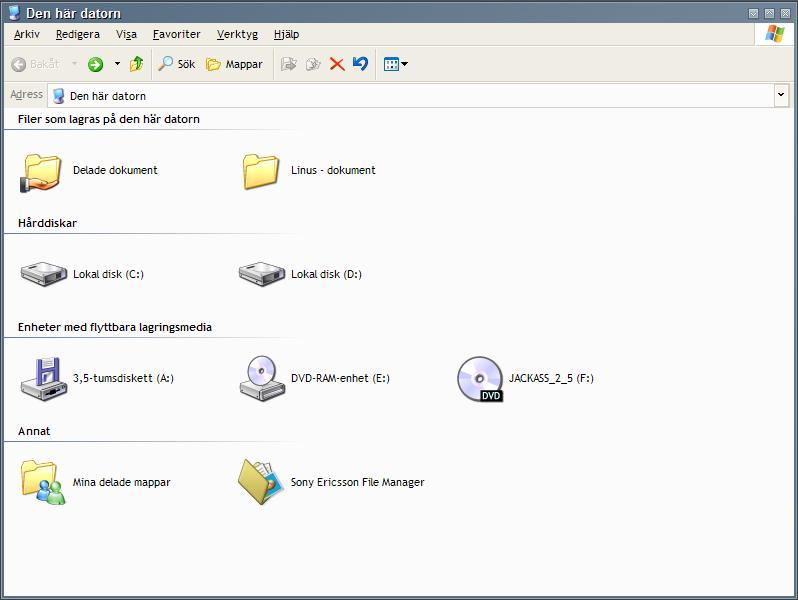
Task: Select Lokal disk (C:) drive
Action: tap(82, 274)
